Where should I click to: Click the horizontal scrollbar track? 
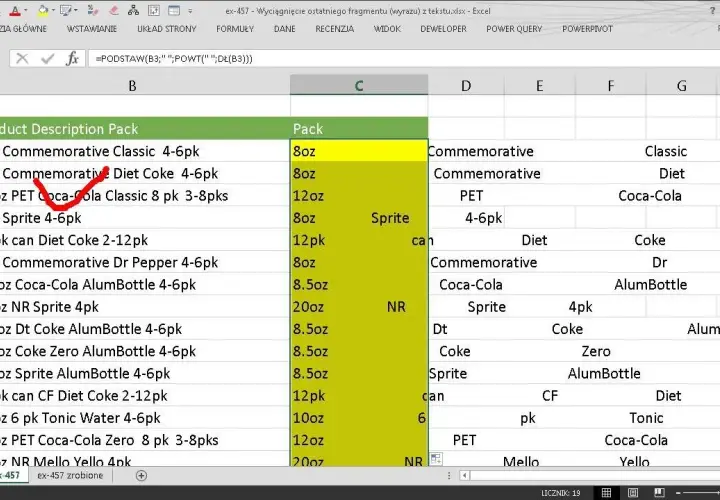click(x=595, y=476)
